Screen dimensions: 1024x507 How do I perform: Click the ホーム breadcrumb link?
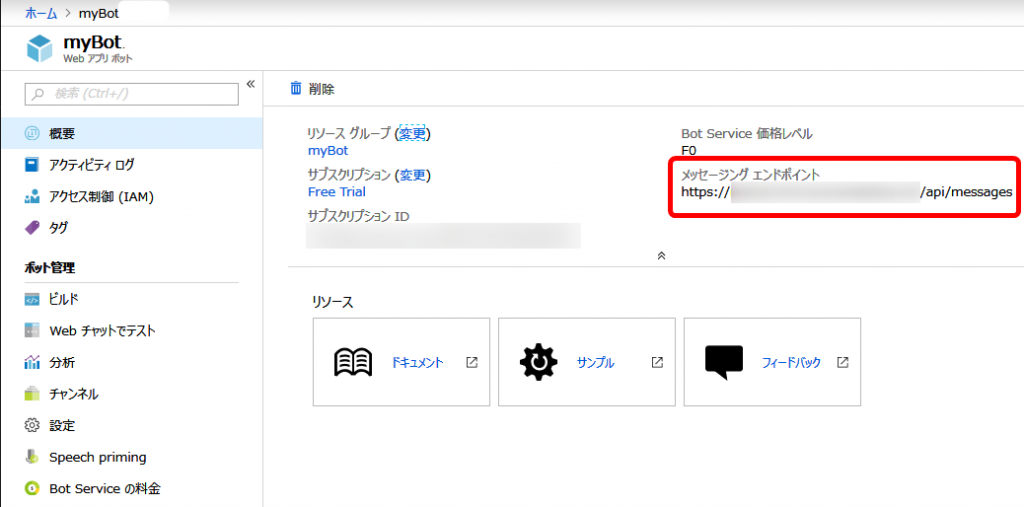click(x=41, y=14)
